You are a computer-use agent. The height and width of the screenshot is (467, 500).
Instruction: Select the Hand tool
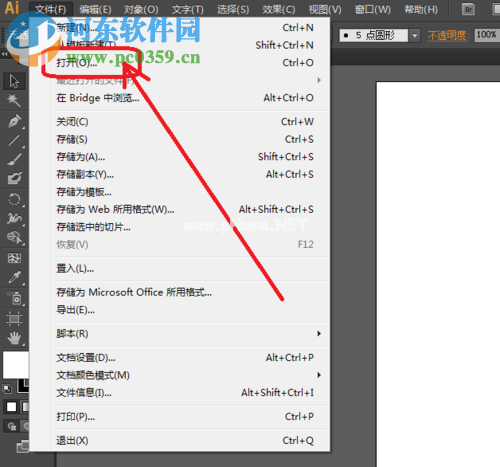pos(14,338)
